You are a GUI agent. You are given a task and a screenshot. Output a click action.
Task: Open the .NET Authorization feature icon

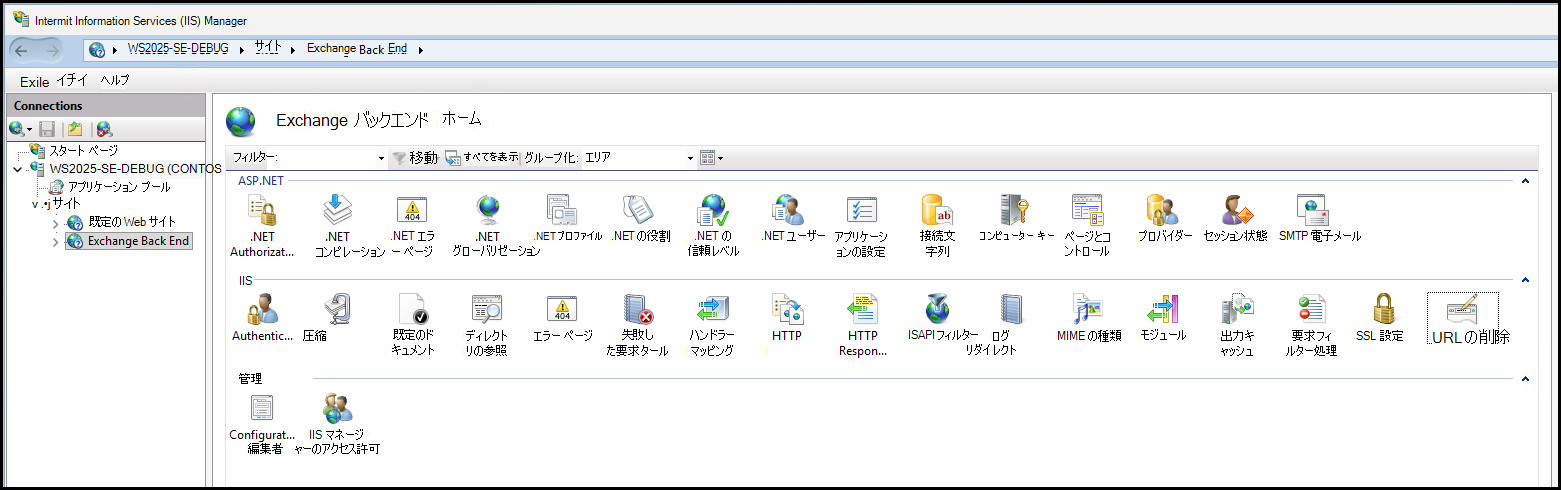(262, 210)
